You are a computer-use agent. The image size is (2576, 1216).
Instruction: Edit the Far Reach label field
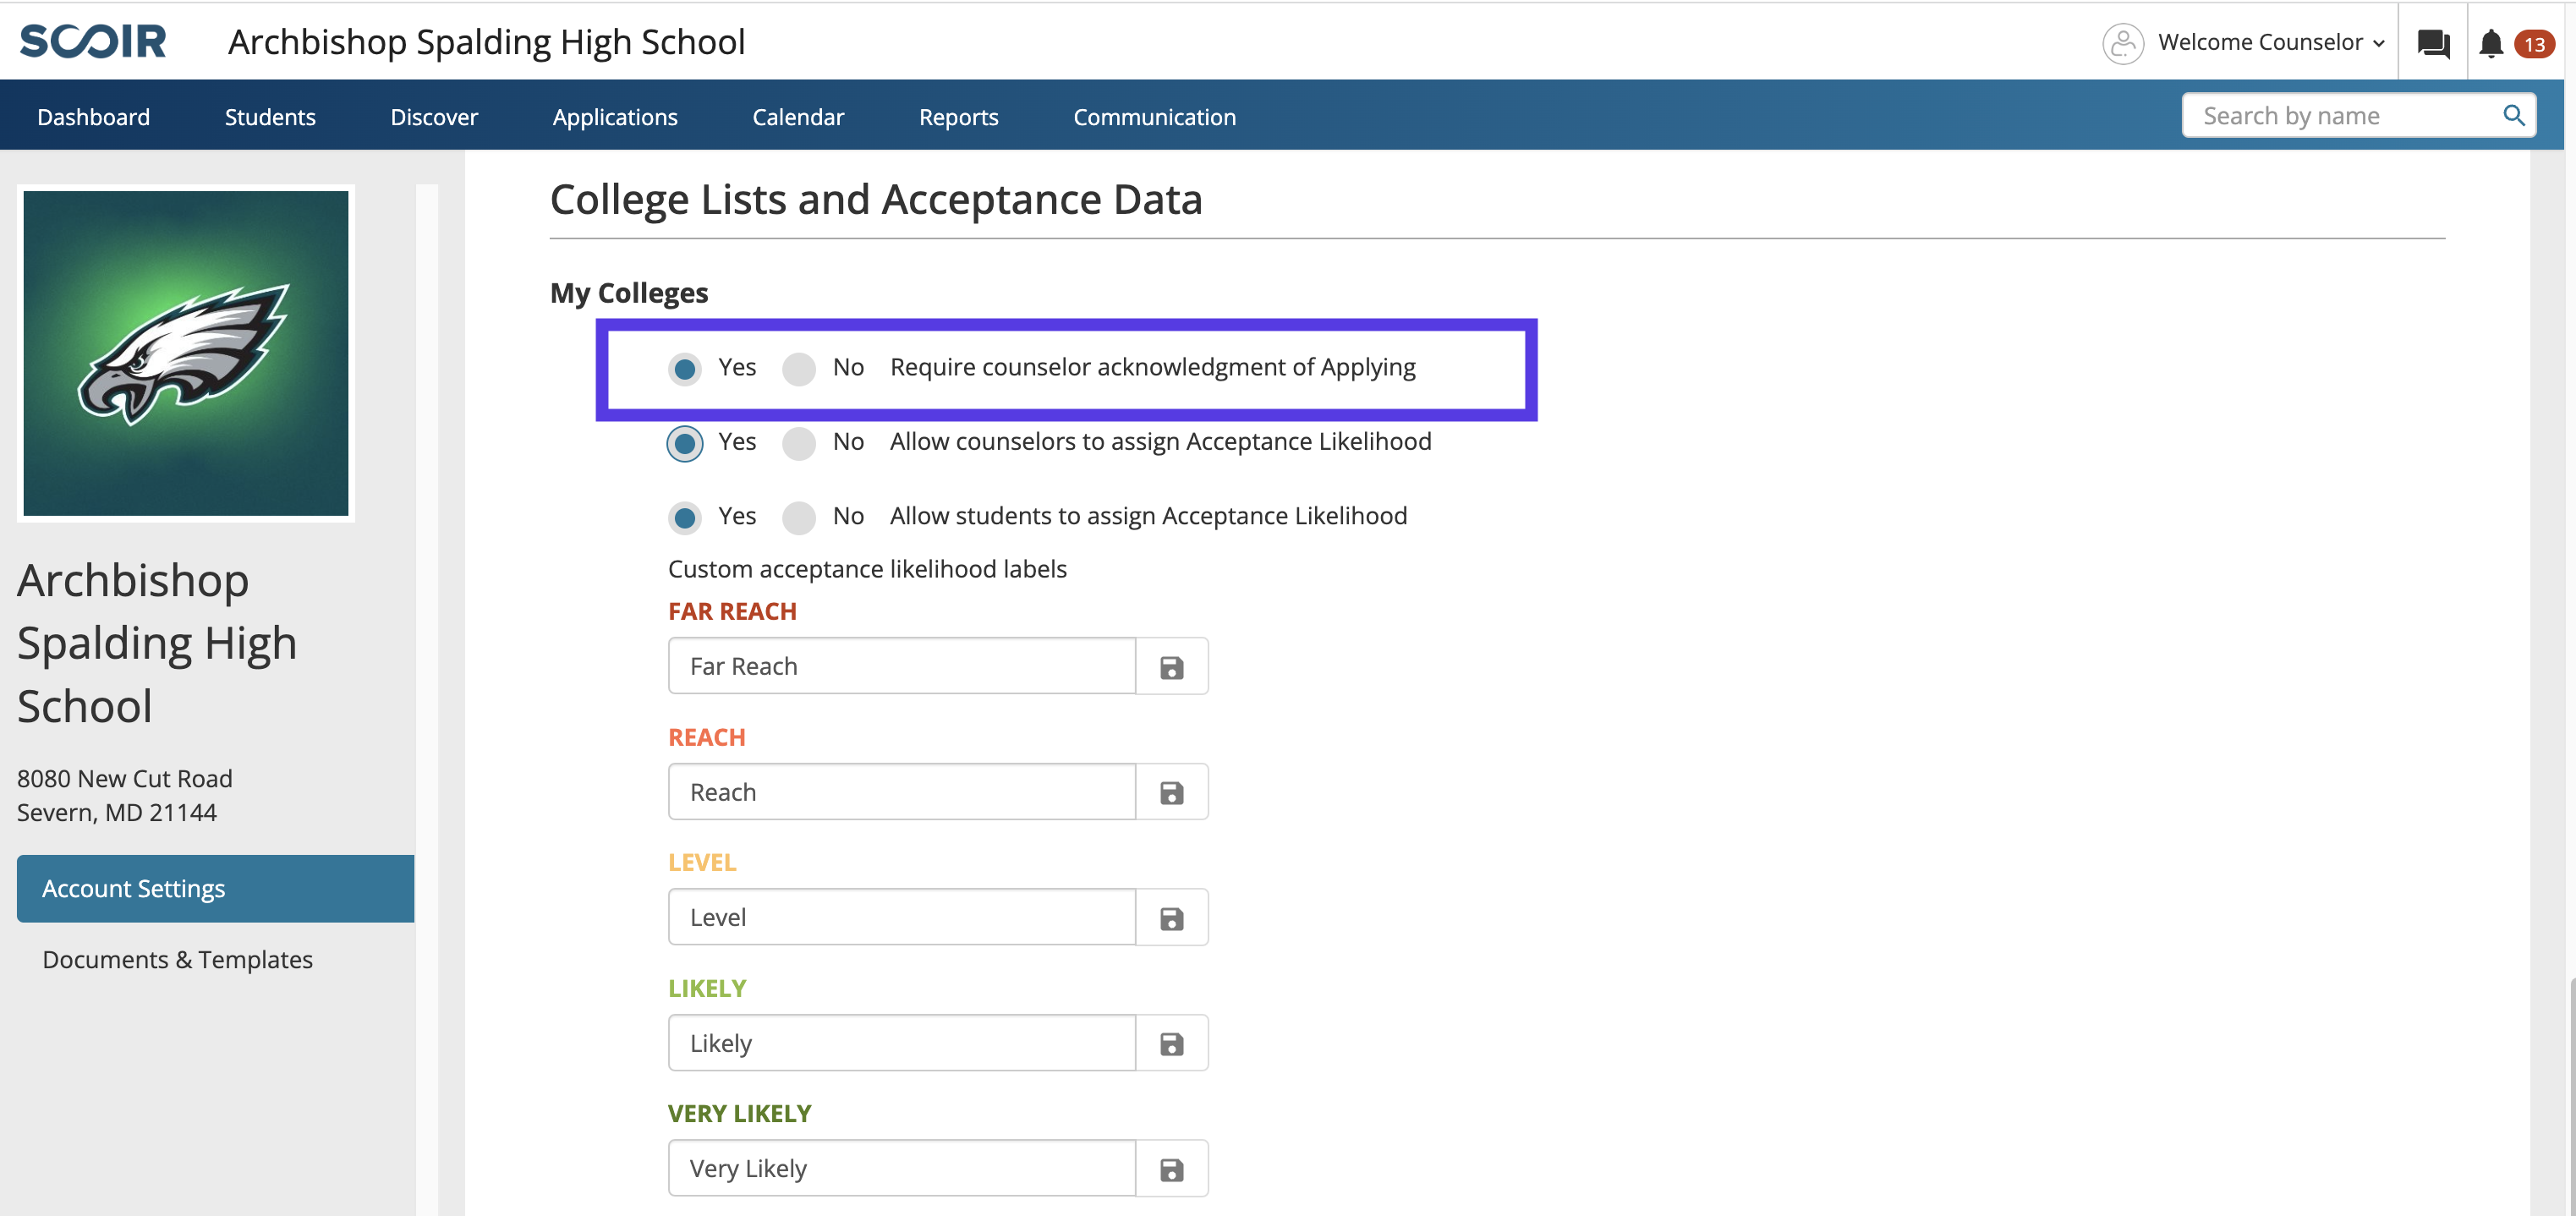(902, 667)
